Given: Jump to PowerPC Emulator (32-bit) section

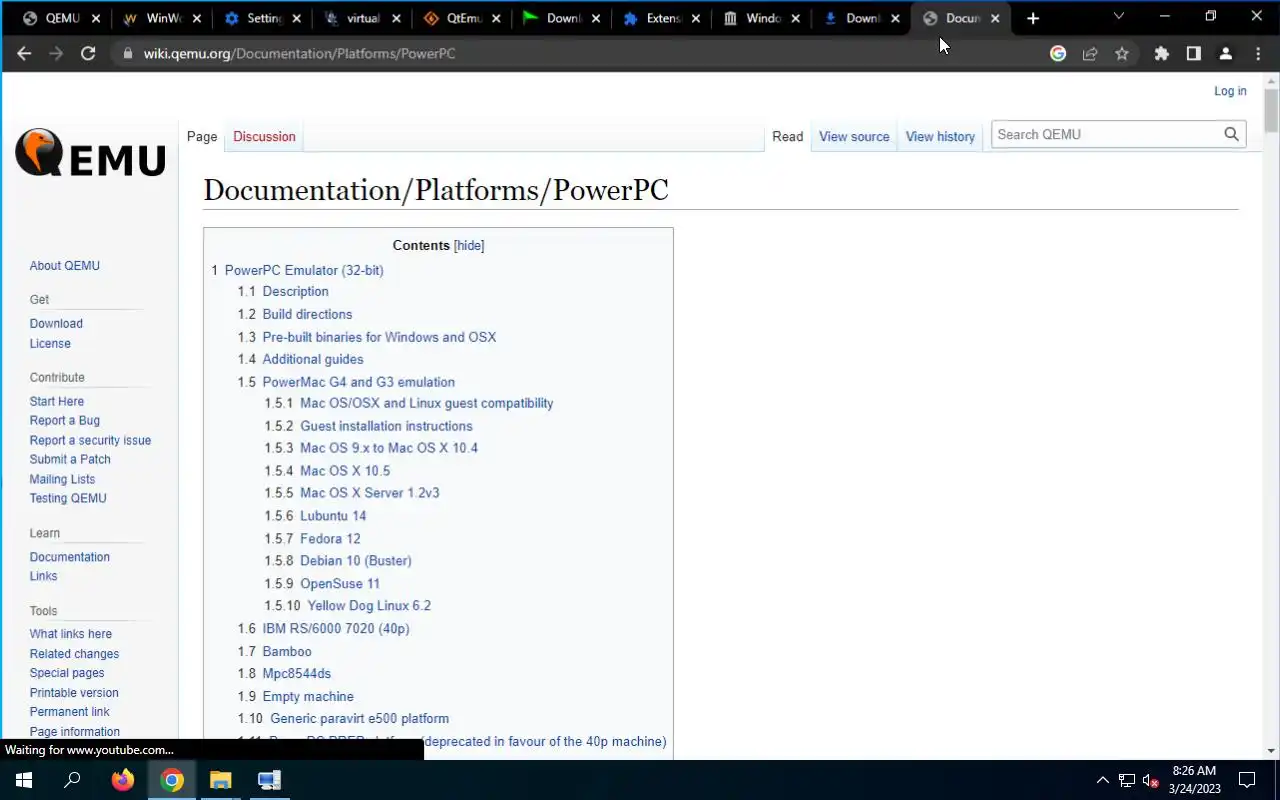Looking at the screenshot, I should coord(304,270).
